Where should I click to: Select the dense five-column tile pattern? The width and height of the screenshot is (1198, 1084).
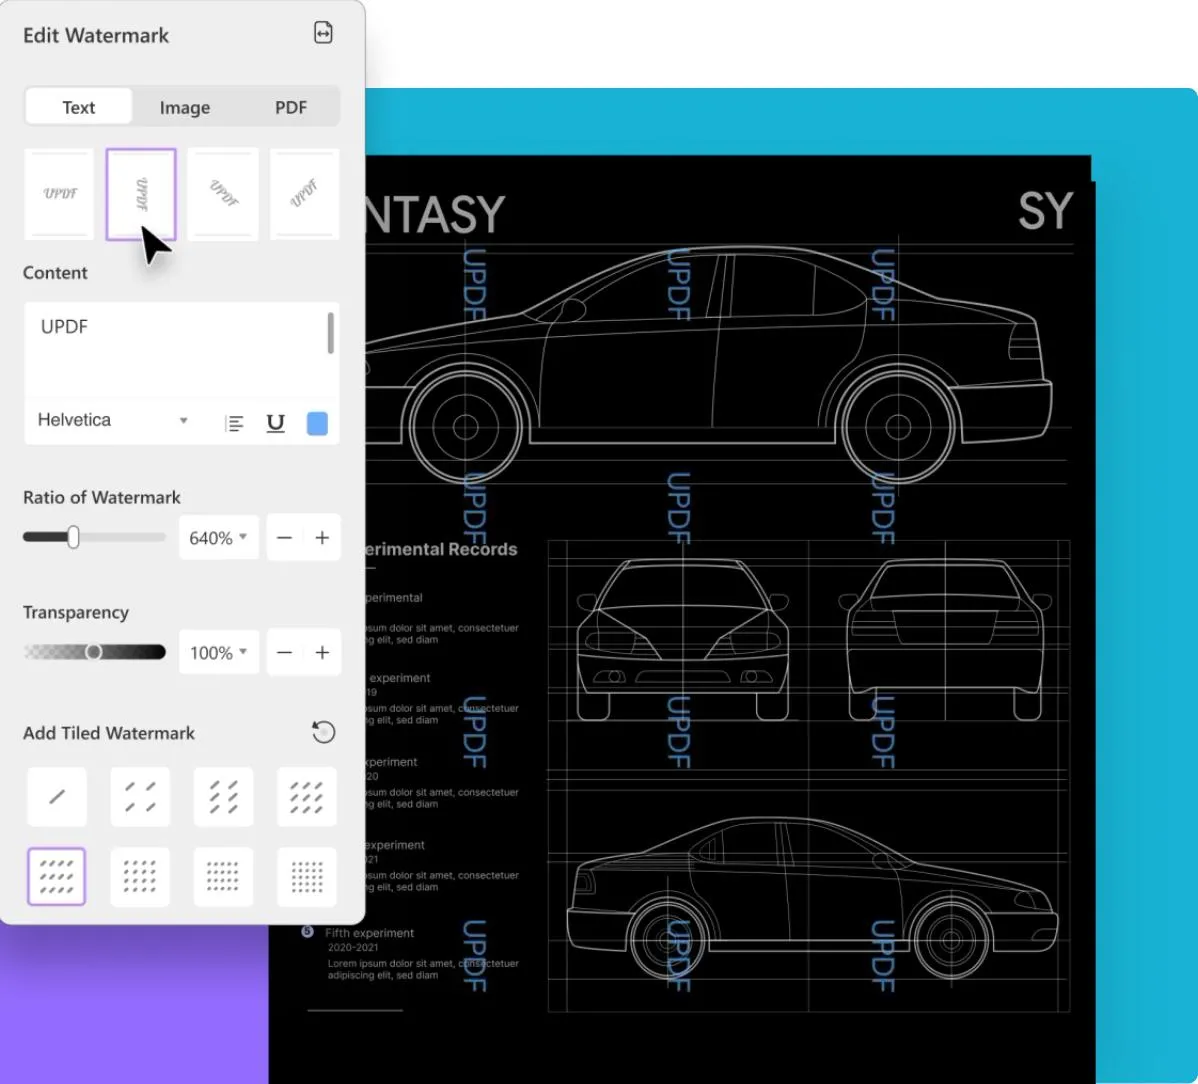[223, 876]
